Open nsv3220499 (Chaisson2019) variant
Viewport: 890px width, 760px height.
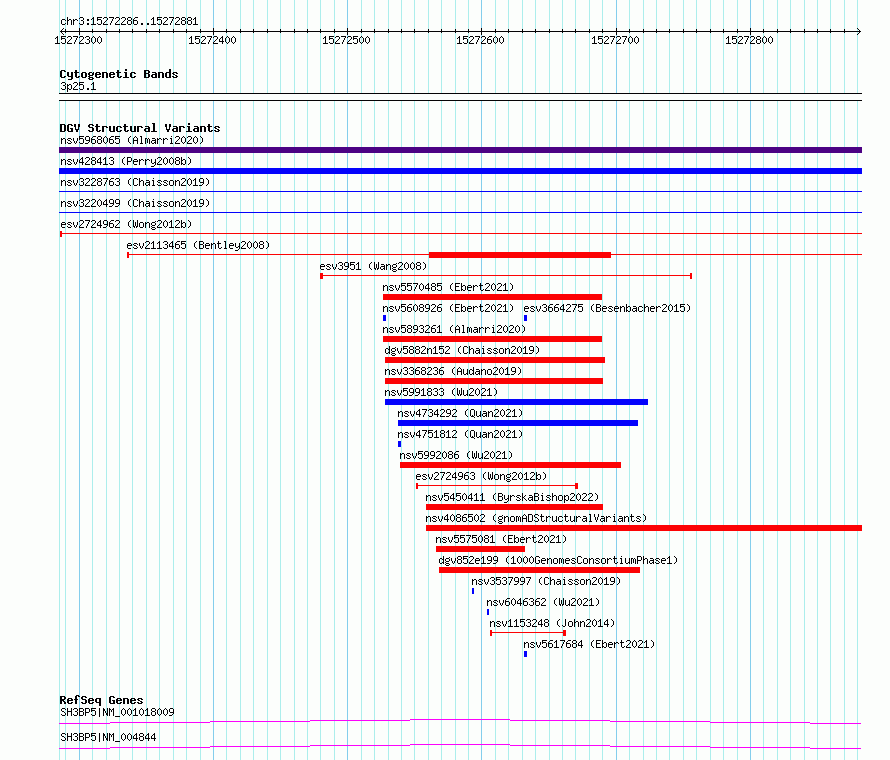(x=135, y=203)
